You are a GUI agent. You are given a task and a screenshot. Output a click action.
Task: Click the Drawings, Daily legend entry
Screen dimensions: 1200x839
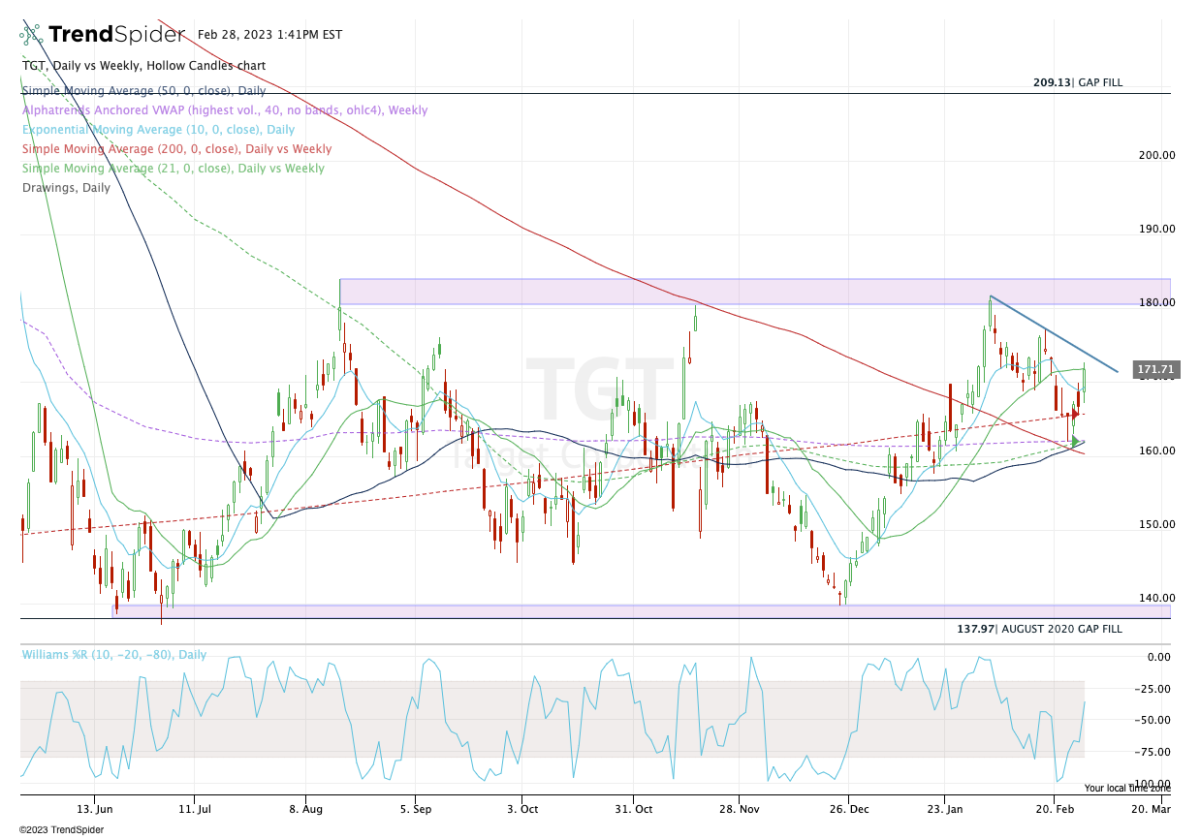click(65, 188)
